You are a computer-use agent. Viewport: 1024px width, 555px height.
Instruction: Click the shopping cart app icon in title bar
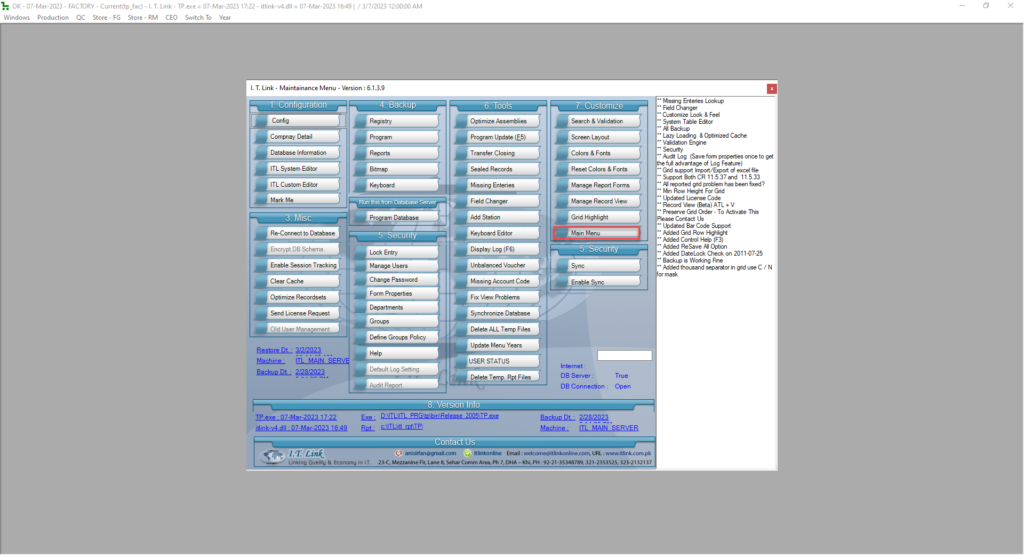click(x=6, y=5)
